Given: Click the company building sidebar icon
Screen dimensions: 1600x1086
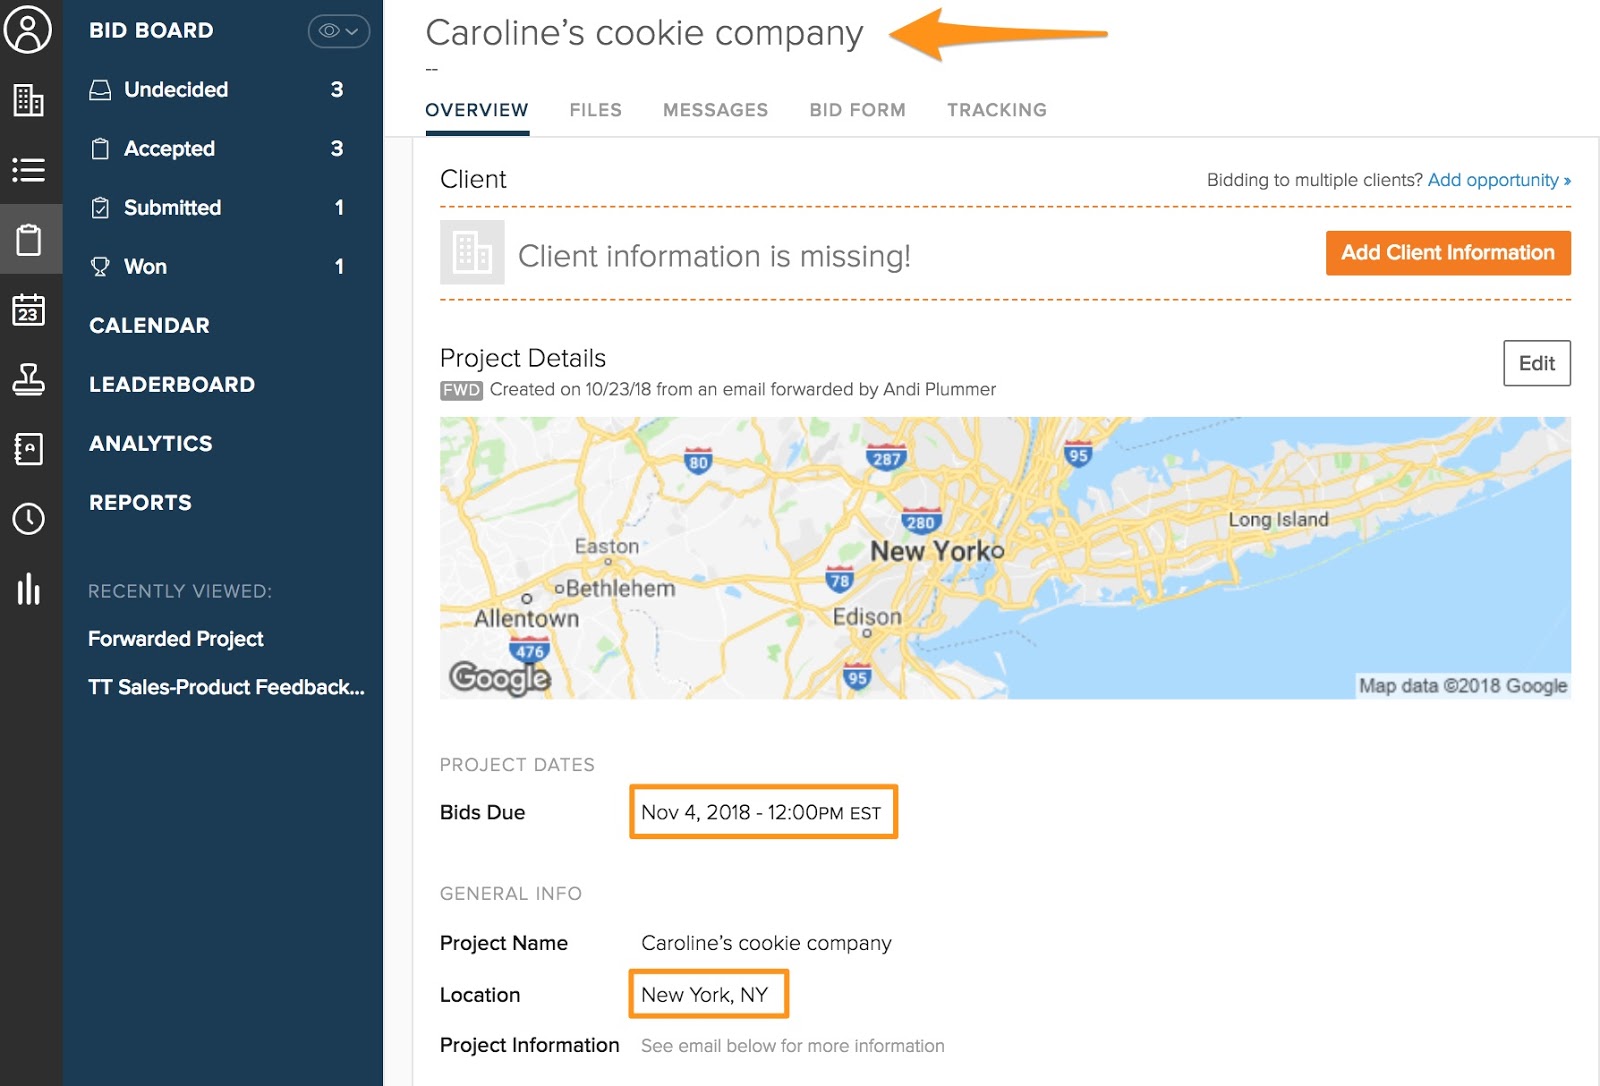Looking at the screenshot, I should [x=28, y=100].
